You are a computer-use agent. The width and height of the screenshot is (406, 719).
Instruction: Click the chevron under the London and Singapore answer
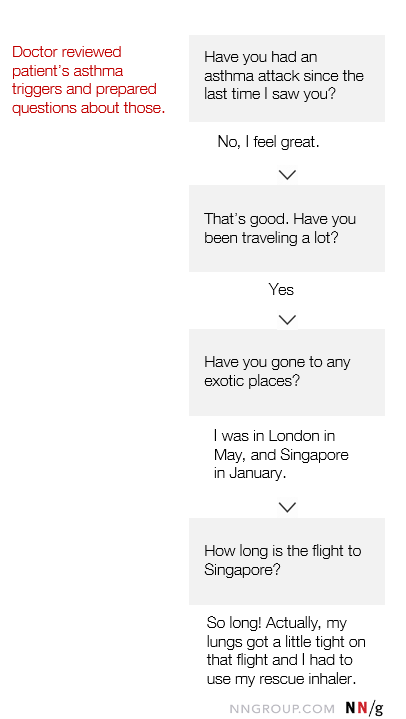(x=287, y=507)
